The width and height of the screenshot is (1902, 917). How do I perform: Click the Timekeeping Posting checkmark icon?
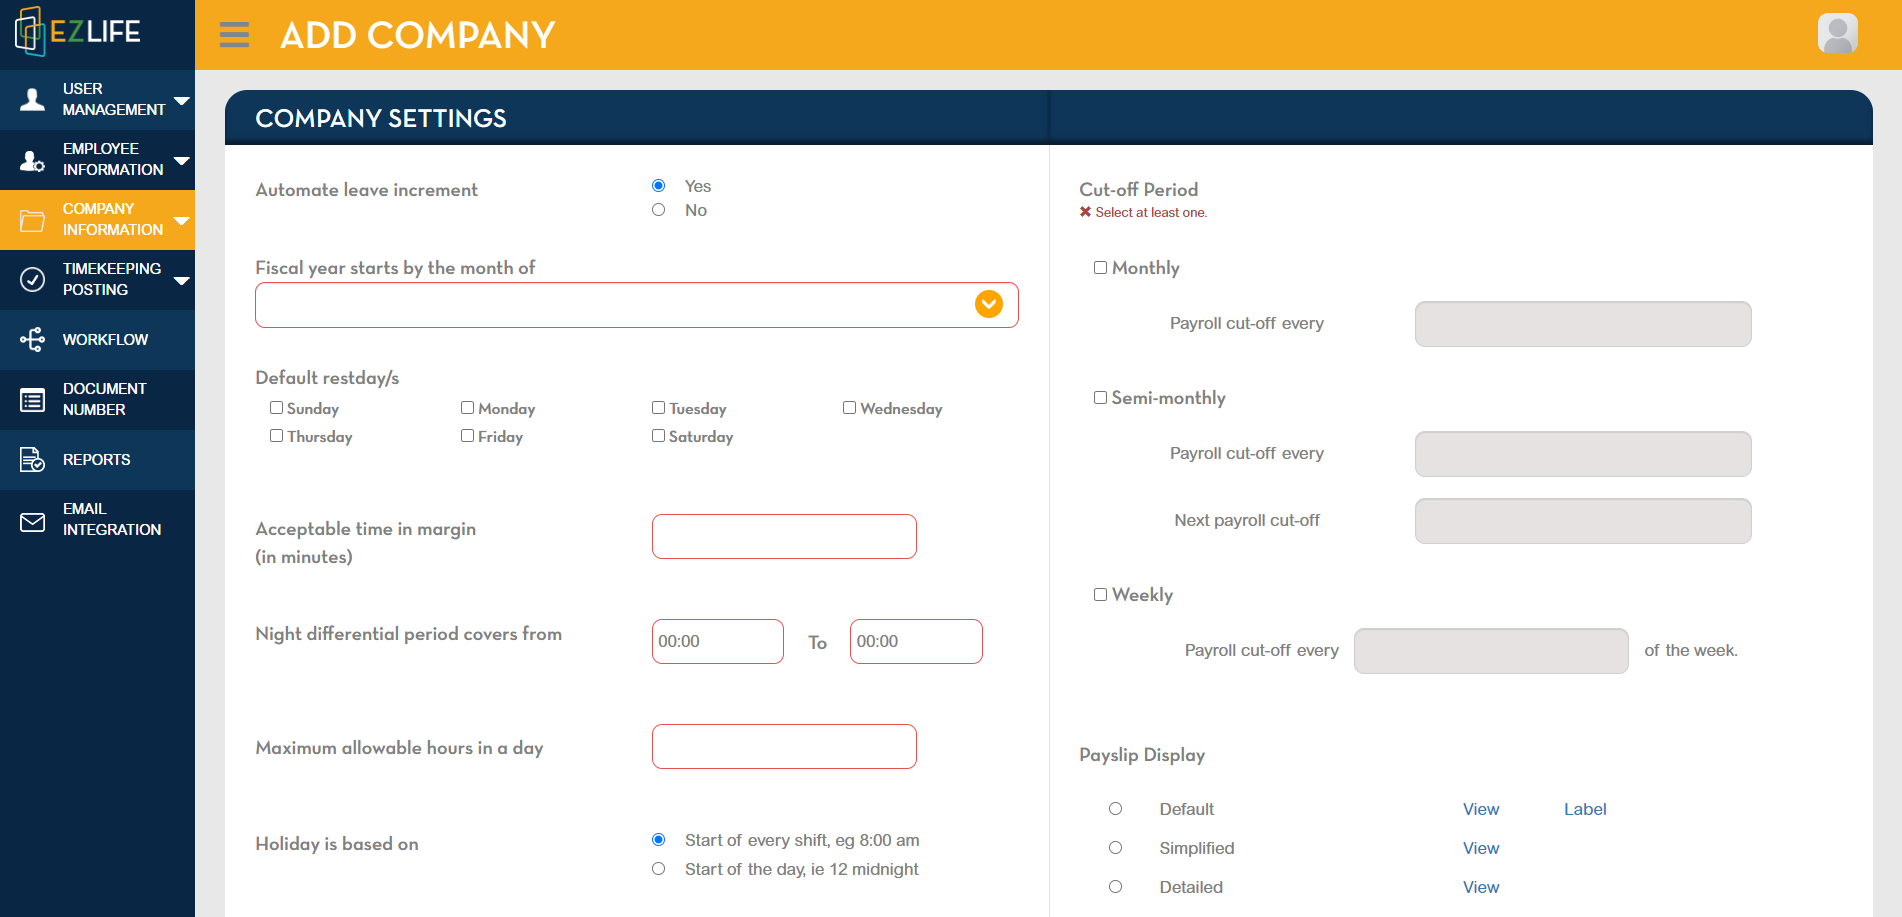pos(33,279)
